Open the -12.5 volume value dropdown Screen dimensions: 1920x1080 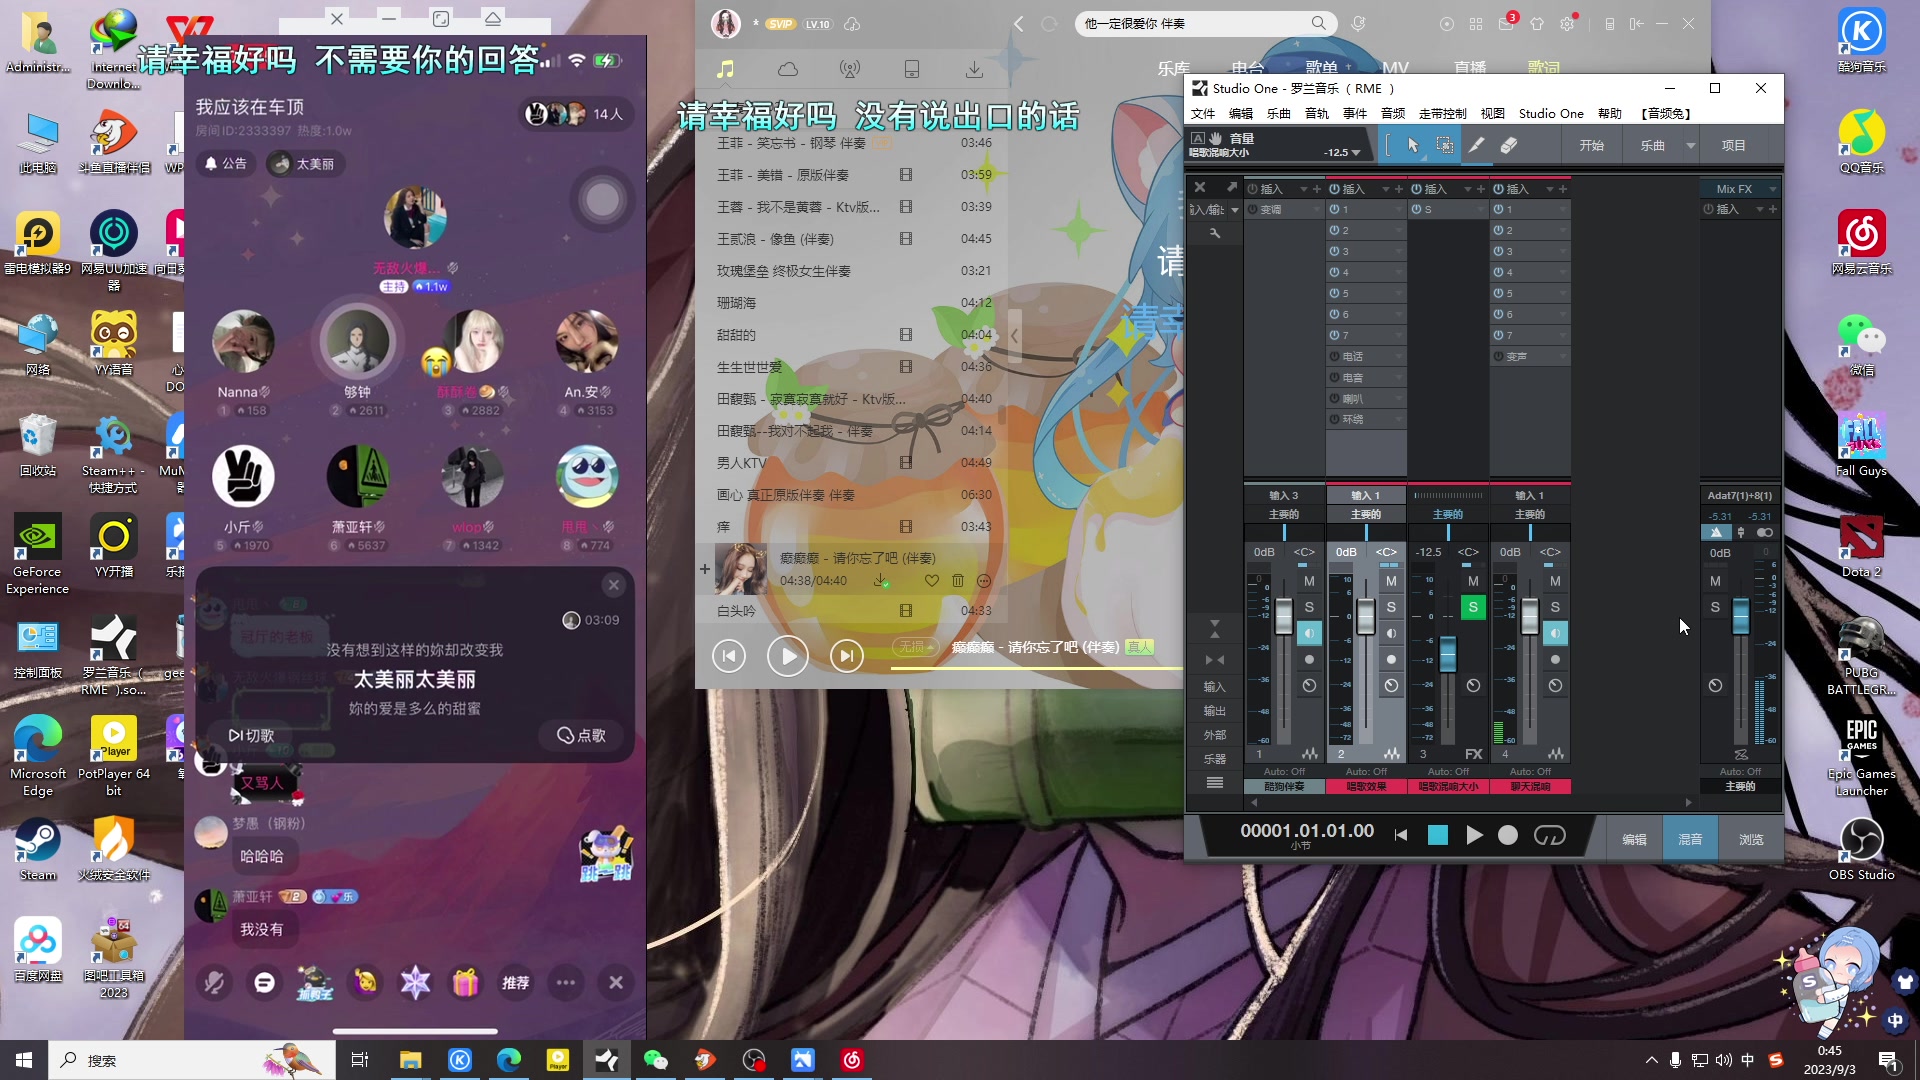click(1356, 153)
